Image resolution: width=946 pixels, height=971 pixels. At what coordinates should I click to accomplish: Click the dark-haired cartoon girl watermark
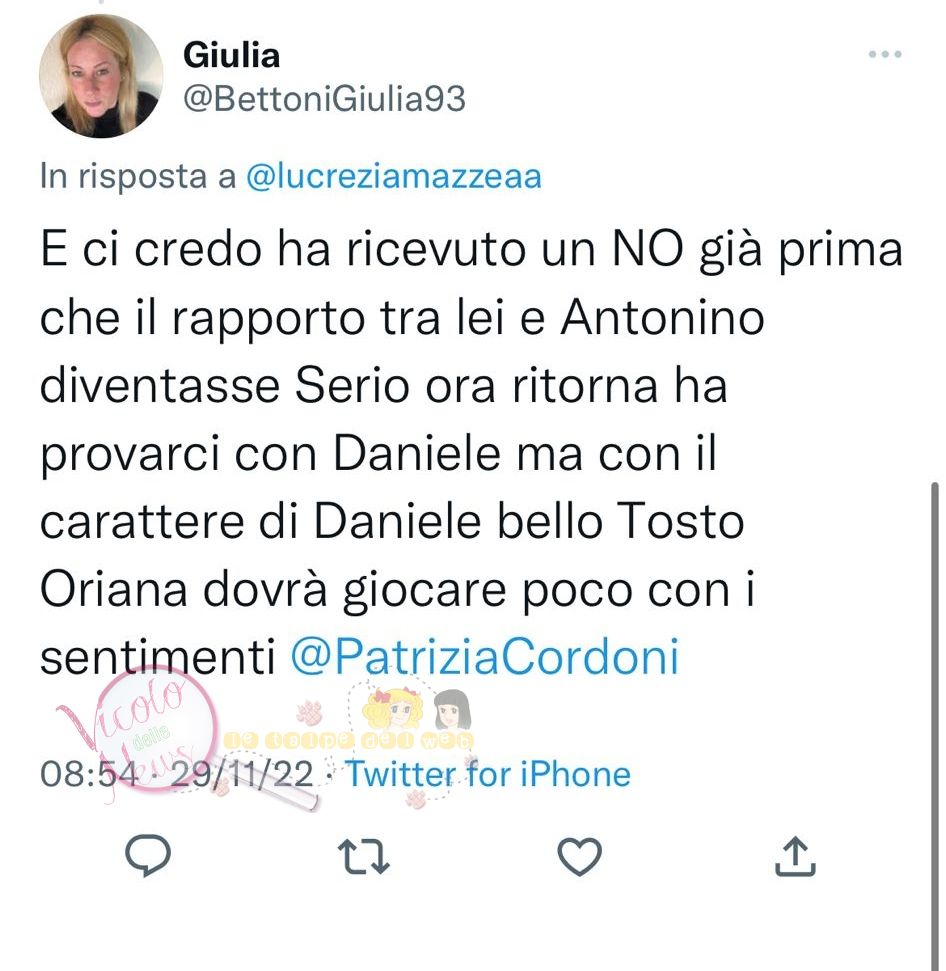point(451,710)
